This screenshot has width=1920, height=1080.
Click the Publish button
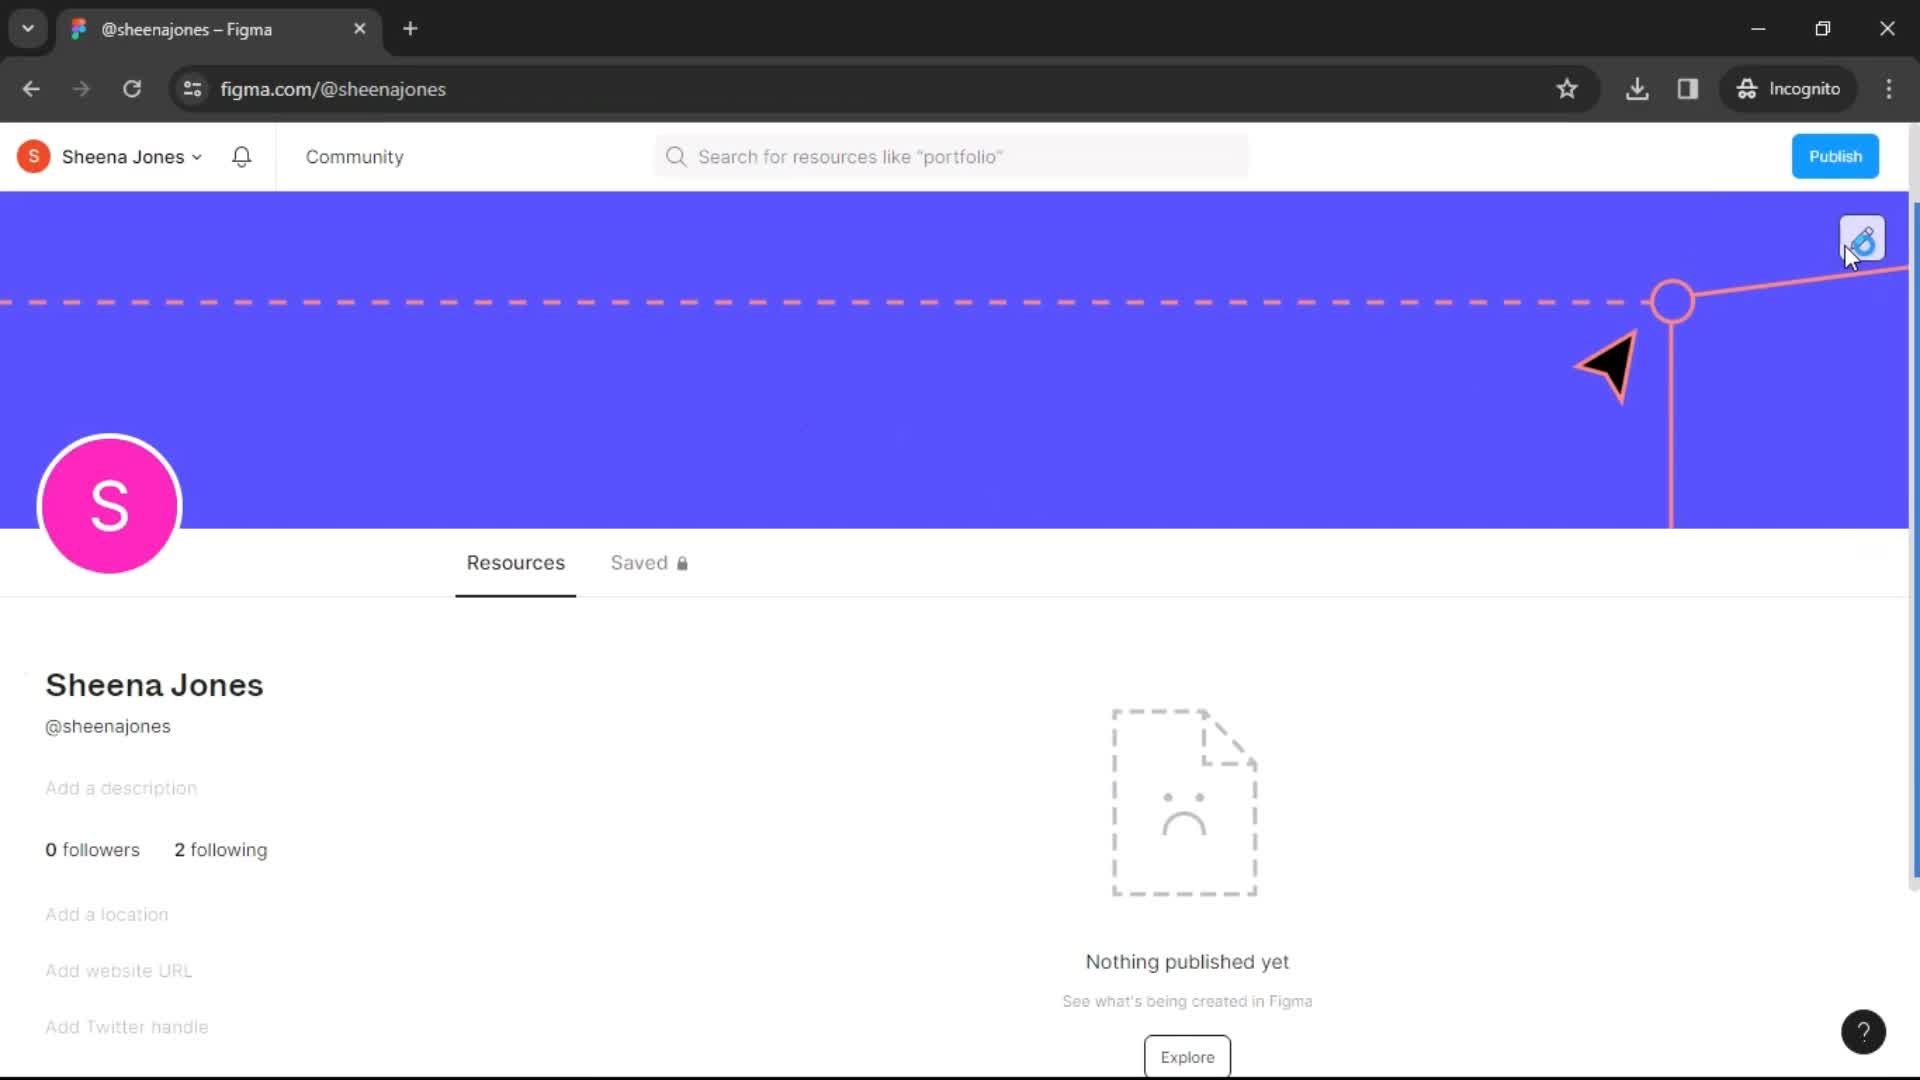1836,156
